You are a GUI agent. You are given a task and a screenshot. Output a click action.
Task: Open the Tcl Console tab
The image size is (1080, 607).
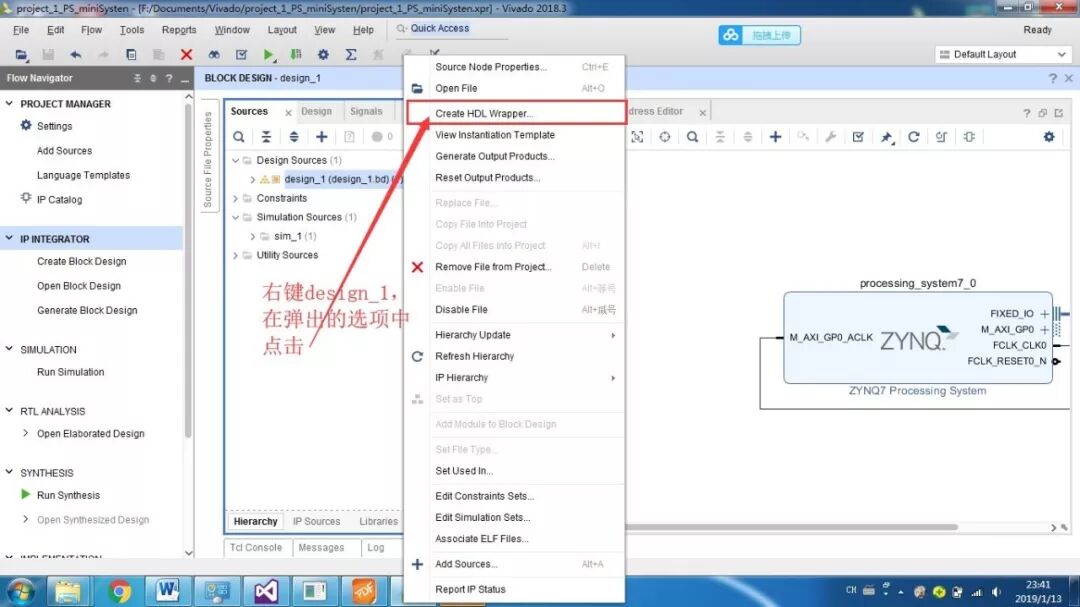click(x=256, y=548)
